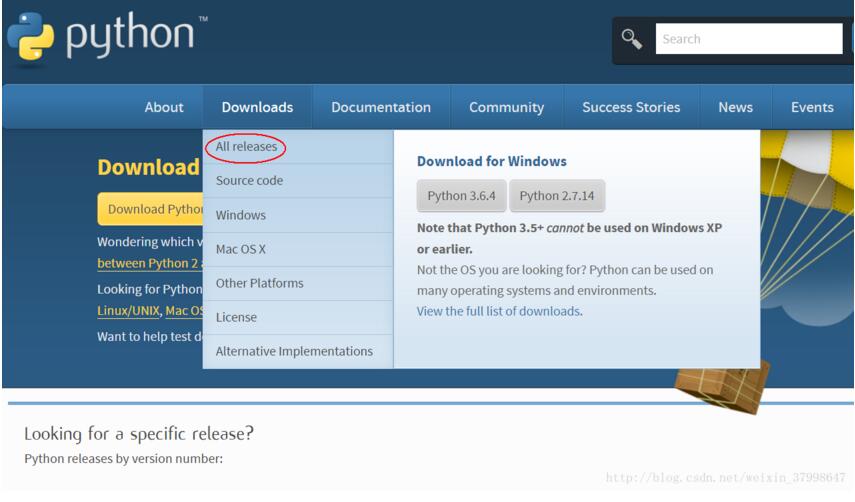Follow the 'between Python 2' link
This screenshot has width=855, height=502.
click(x=147, y=263)
